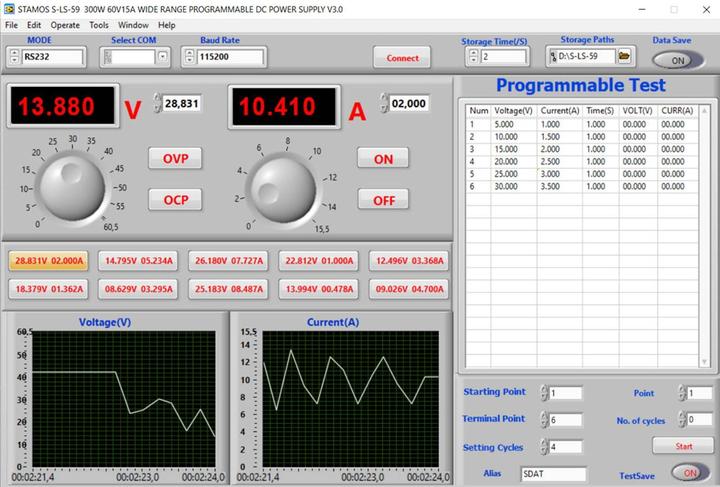Image resolution: width=720 pixels, height=487 pixels.
Task: Click the Time(S) column header
Action: tap(600, 111)
